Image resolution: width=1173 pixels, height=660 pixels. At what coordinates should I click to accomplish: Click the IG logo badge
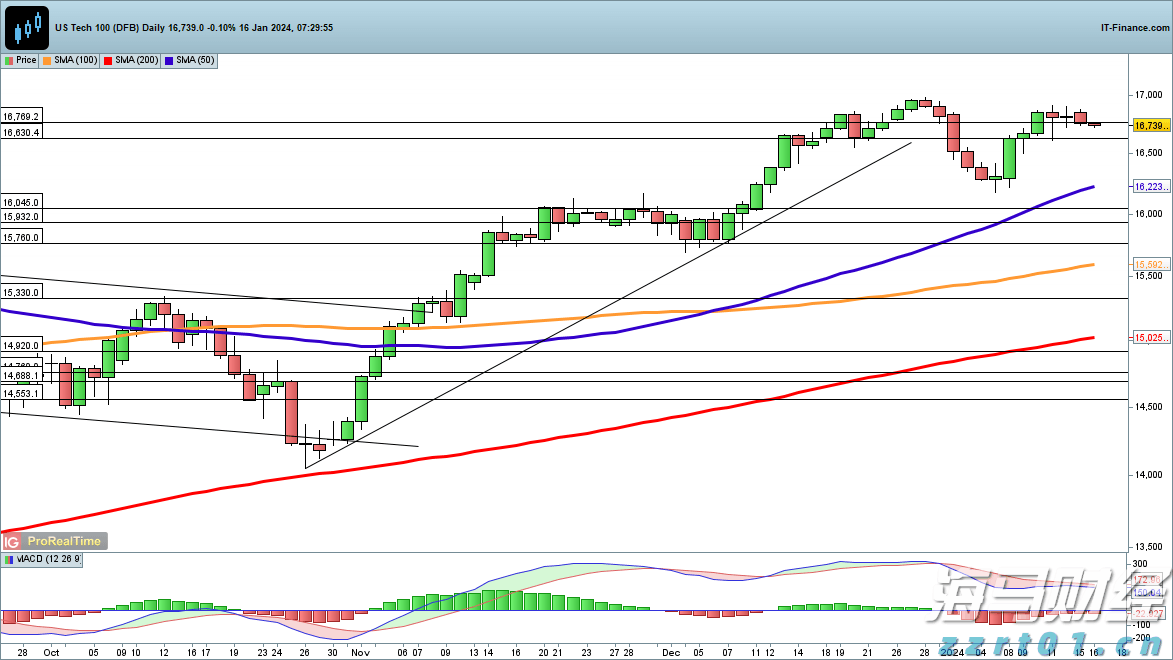coord(13,541)
